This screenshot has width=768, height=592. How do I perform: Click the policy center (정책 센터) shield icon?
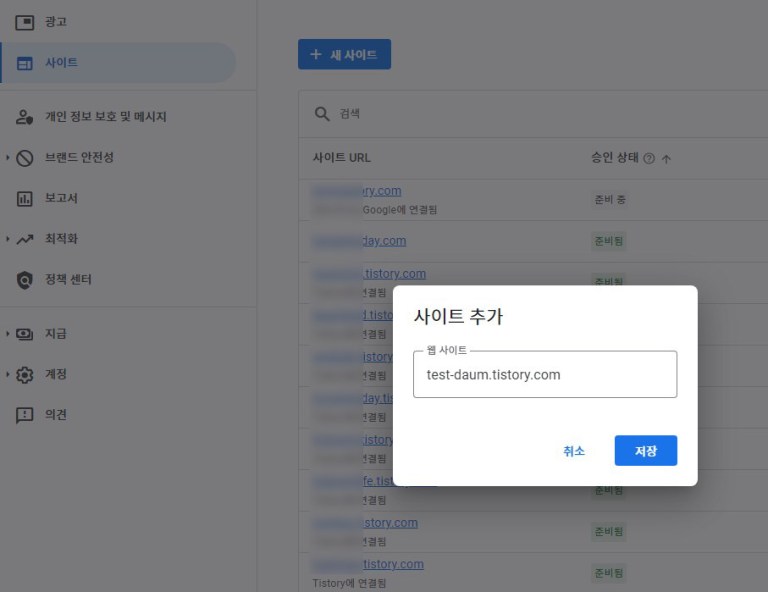(24, 280)
